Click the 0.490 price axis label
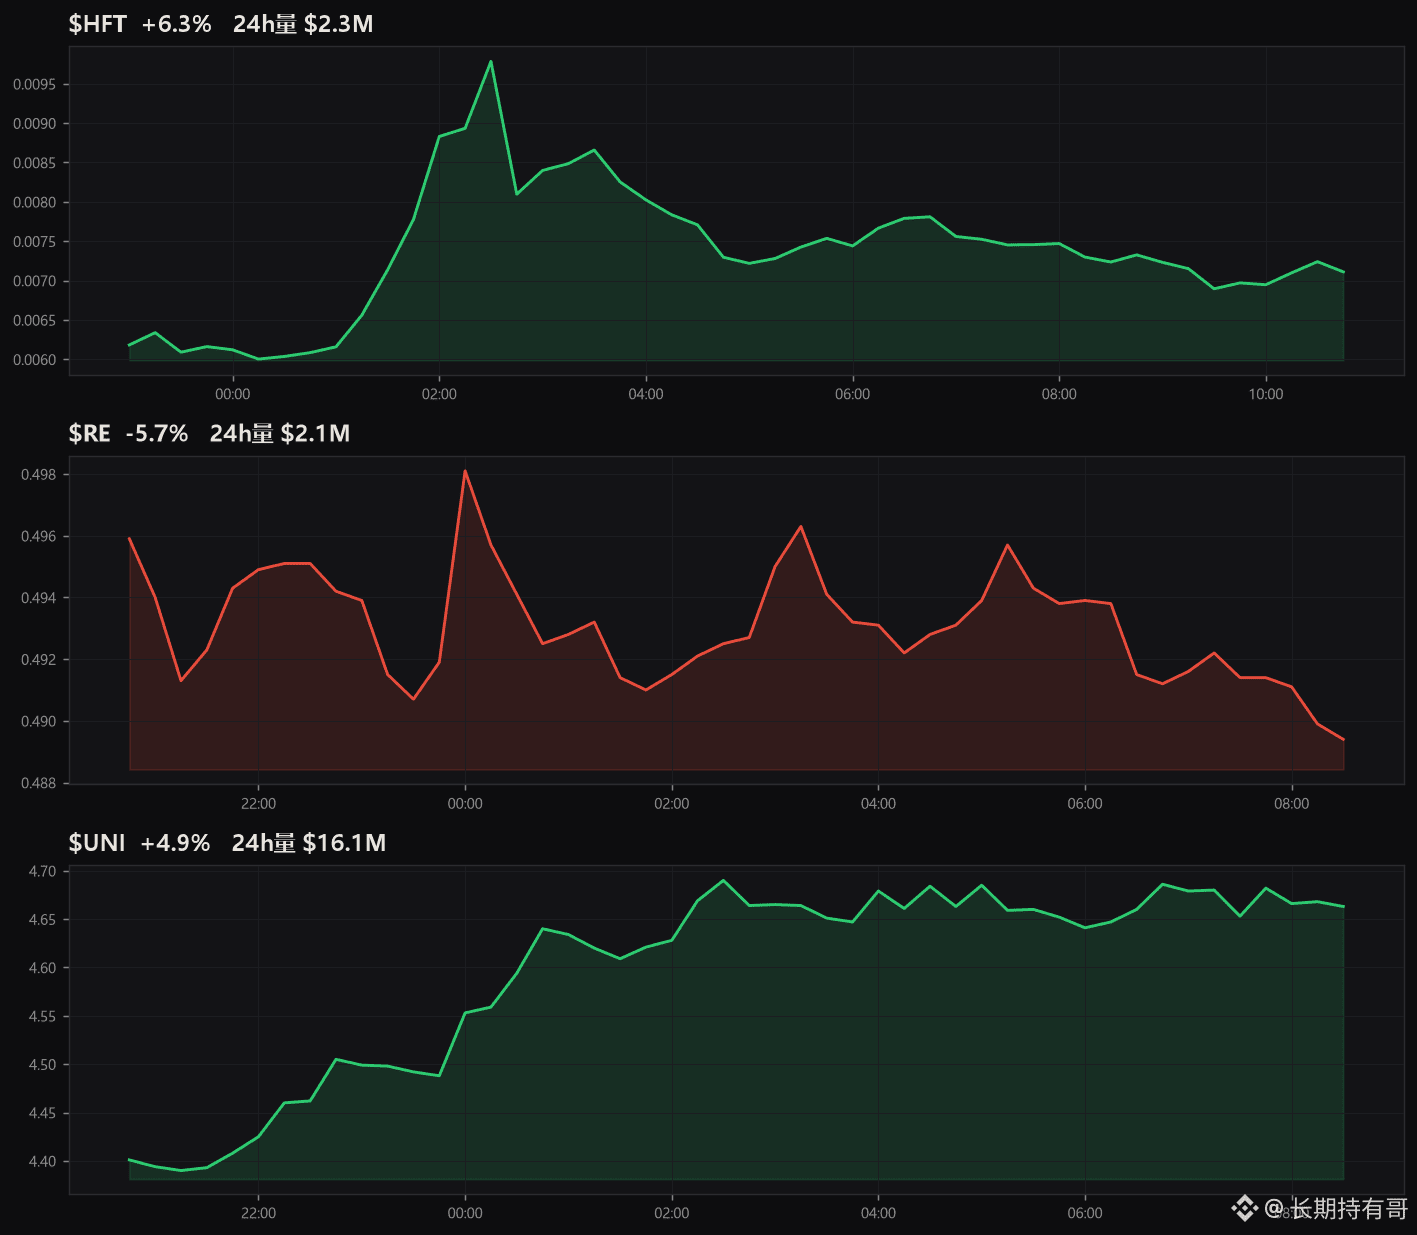This screenshot has width=1417, height=1235. (39, 722)
